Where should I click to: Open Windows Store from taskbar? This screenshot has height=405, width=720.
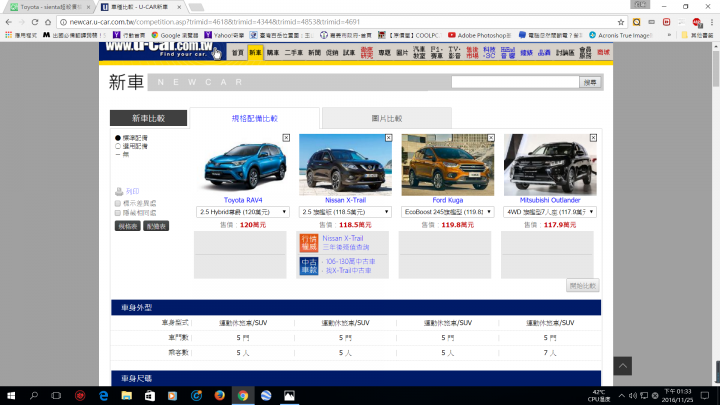point(150,395)
